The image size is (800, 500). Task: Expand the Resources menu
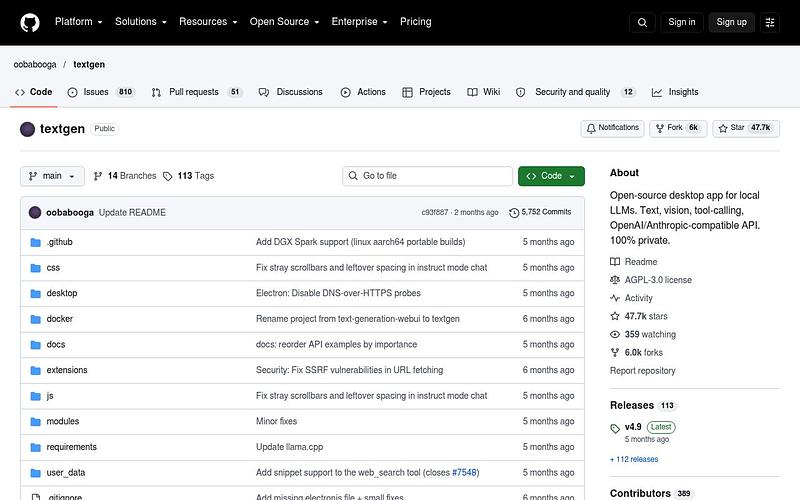point(208,22)
